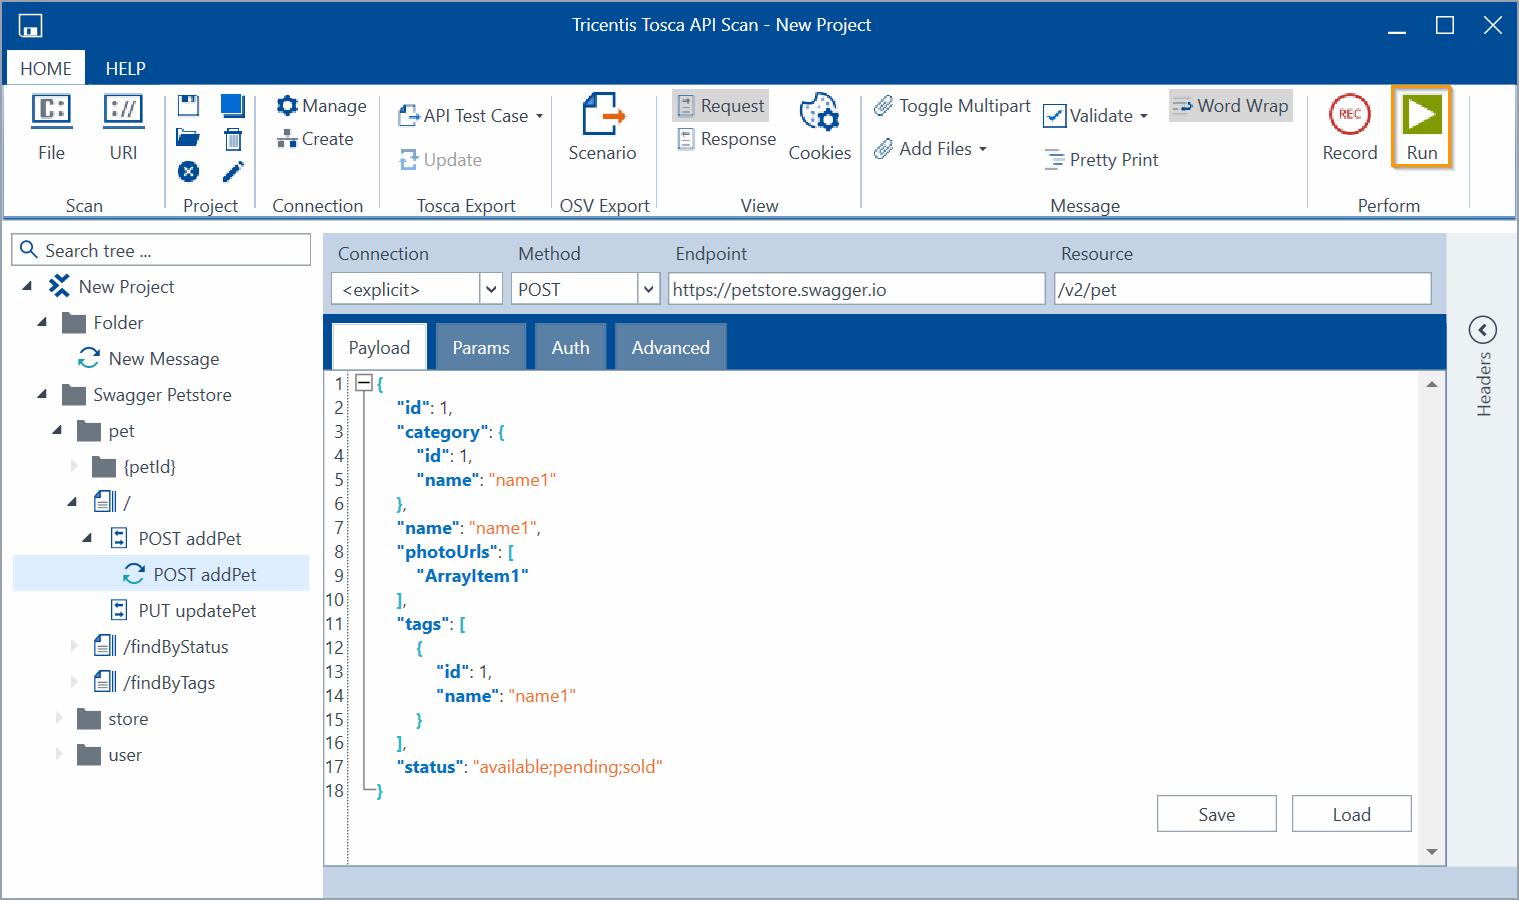Open the HELP ribbon tab

point(125,68)
